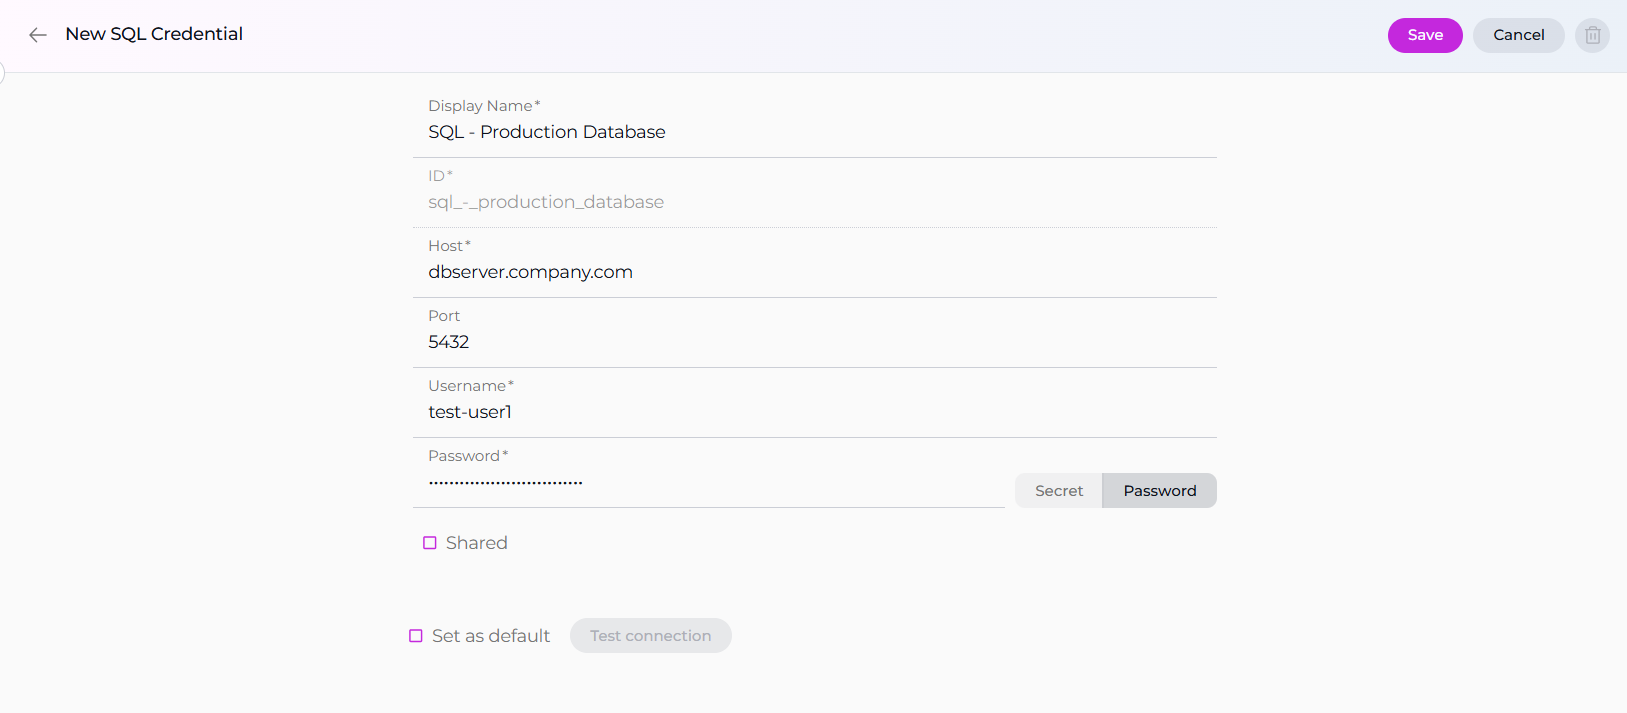Click the "Display Name" field label
1627x713 pixels.
(x=480, y=106)
